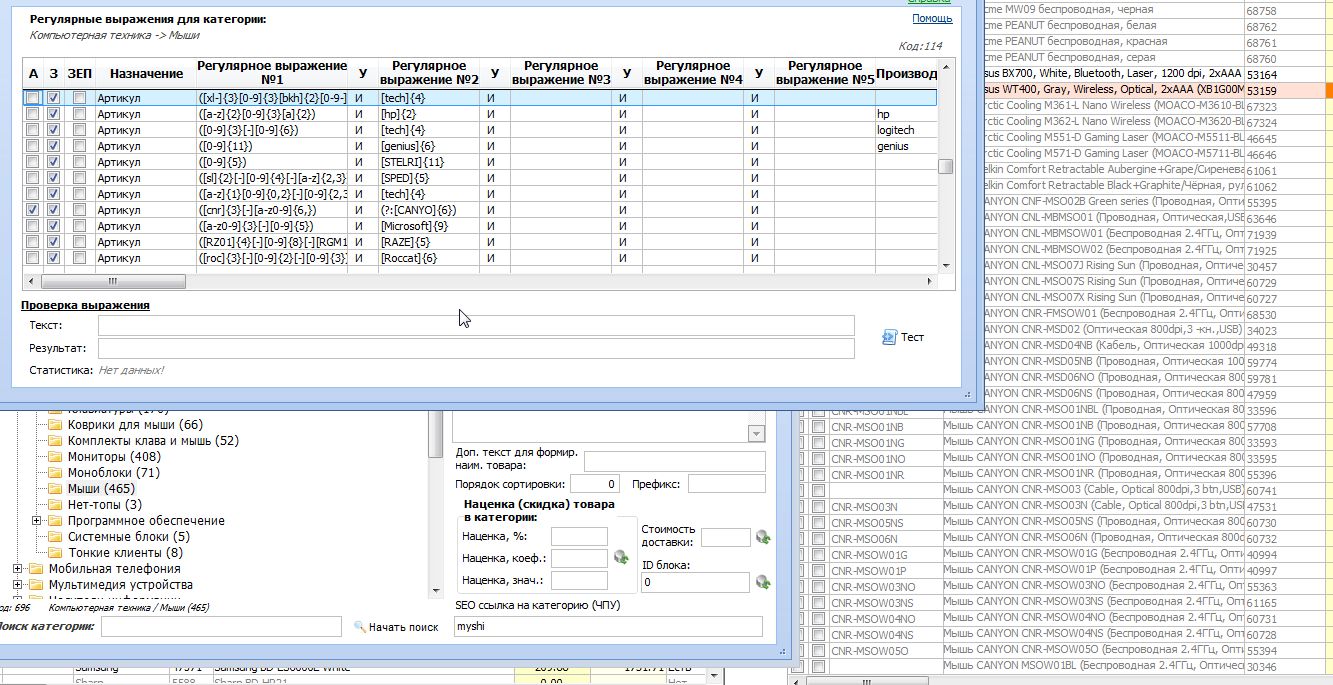1333x685 pixels.
Task: Click the SEO ссылка field containing myshi
Action: coord(607,627)
